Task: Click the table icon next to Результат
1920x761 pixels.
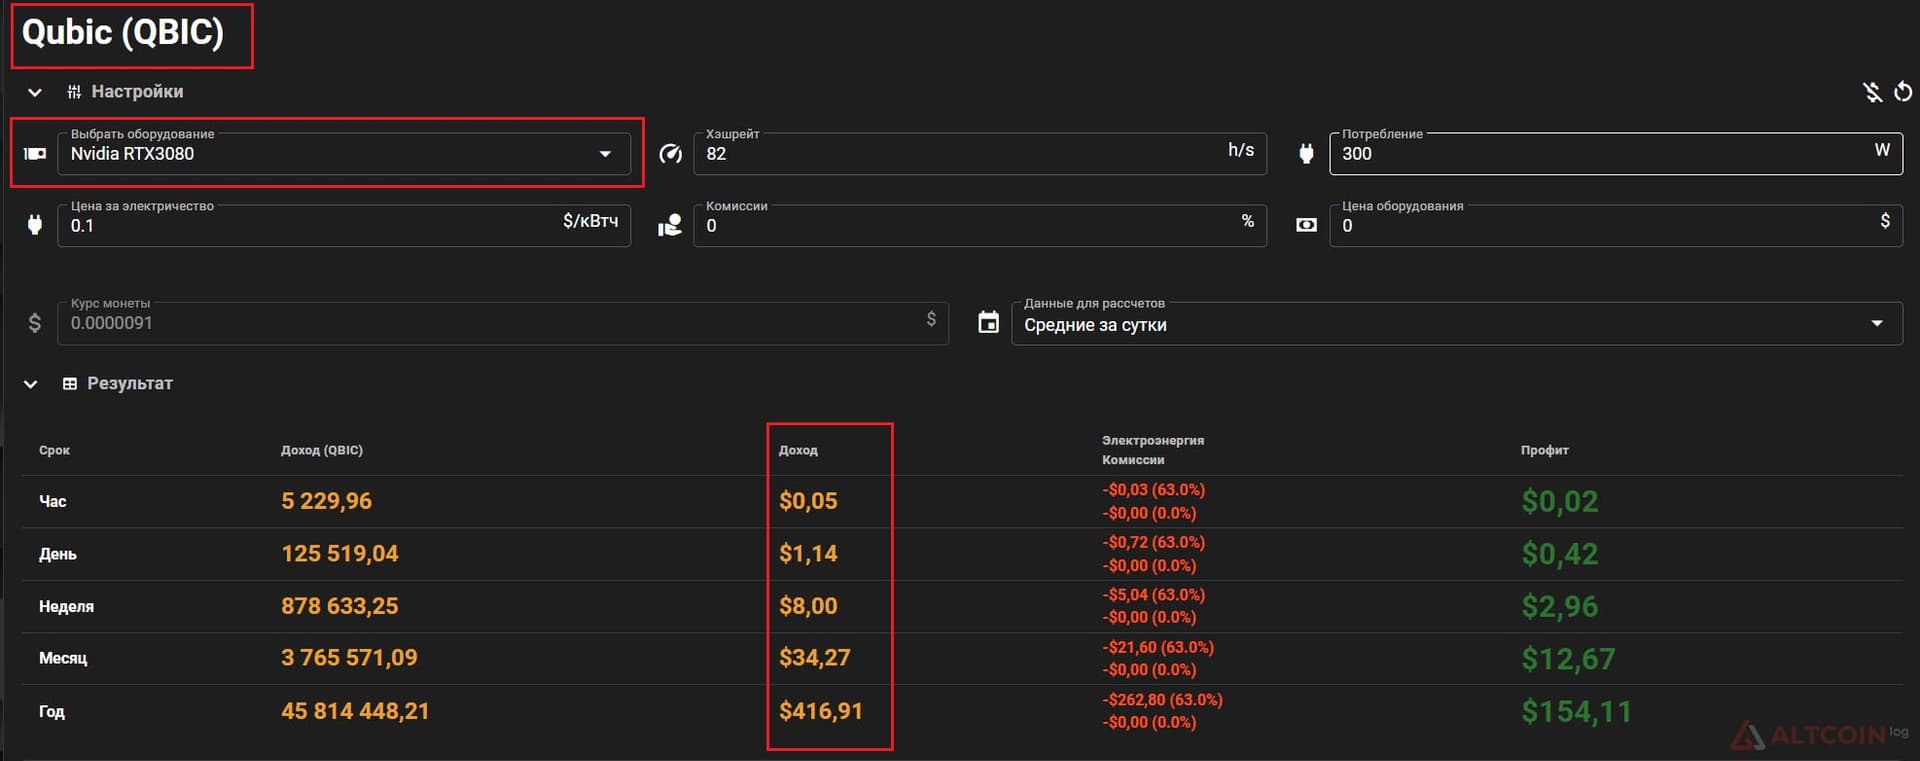Action: click(x=69, y=384)
